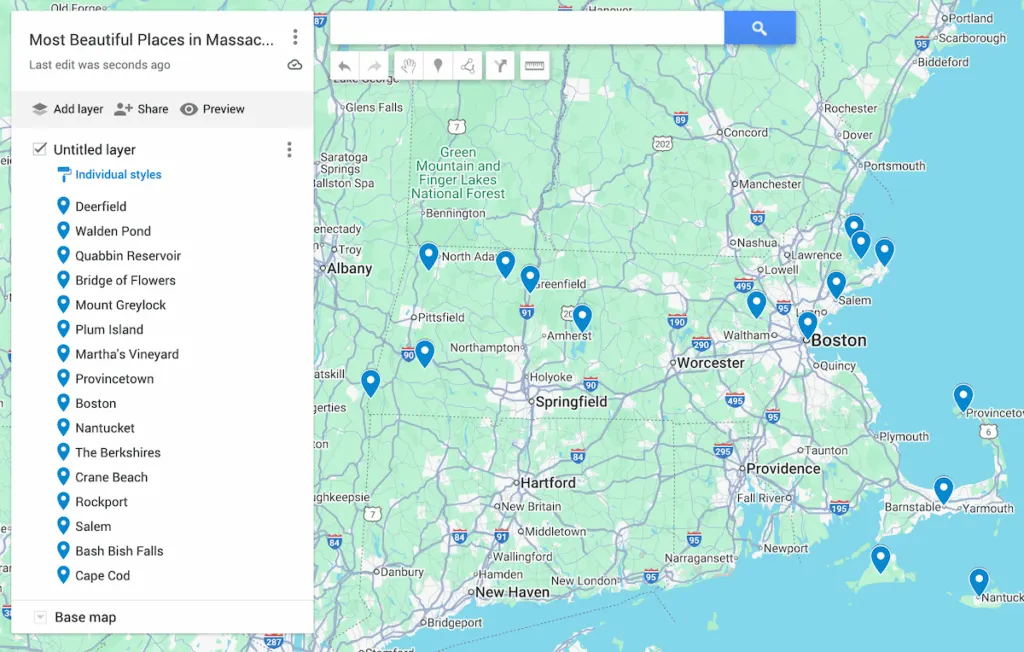This screenshot has width=1024, height=652.
Task: Select the measure distances ruler tool
Action: [534, 66]
